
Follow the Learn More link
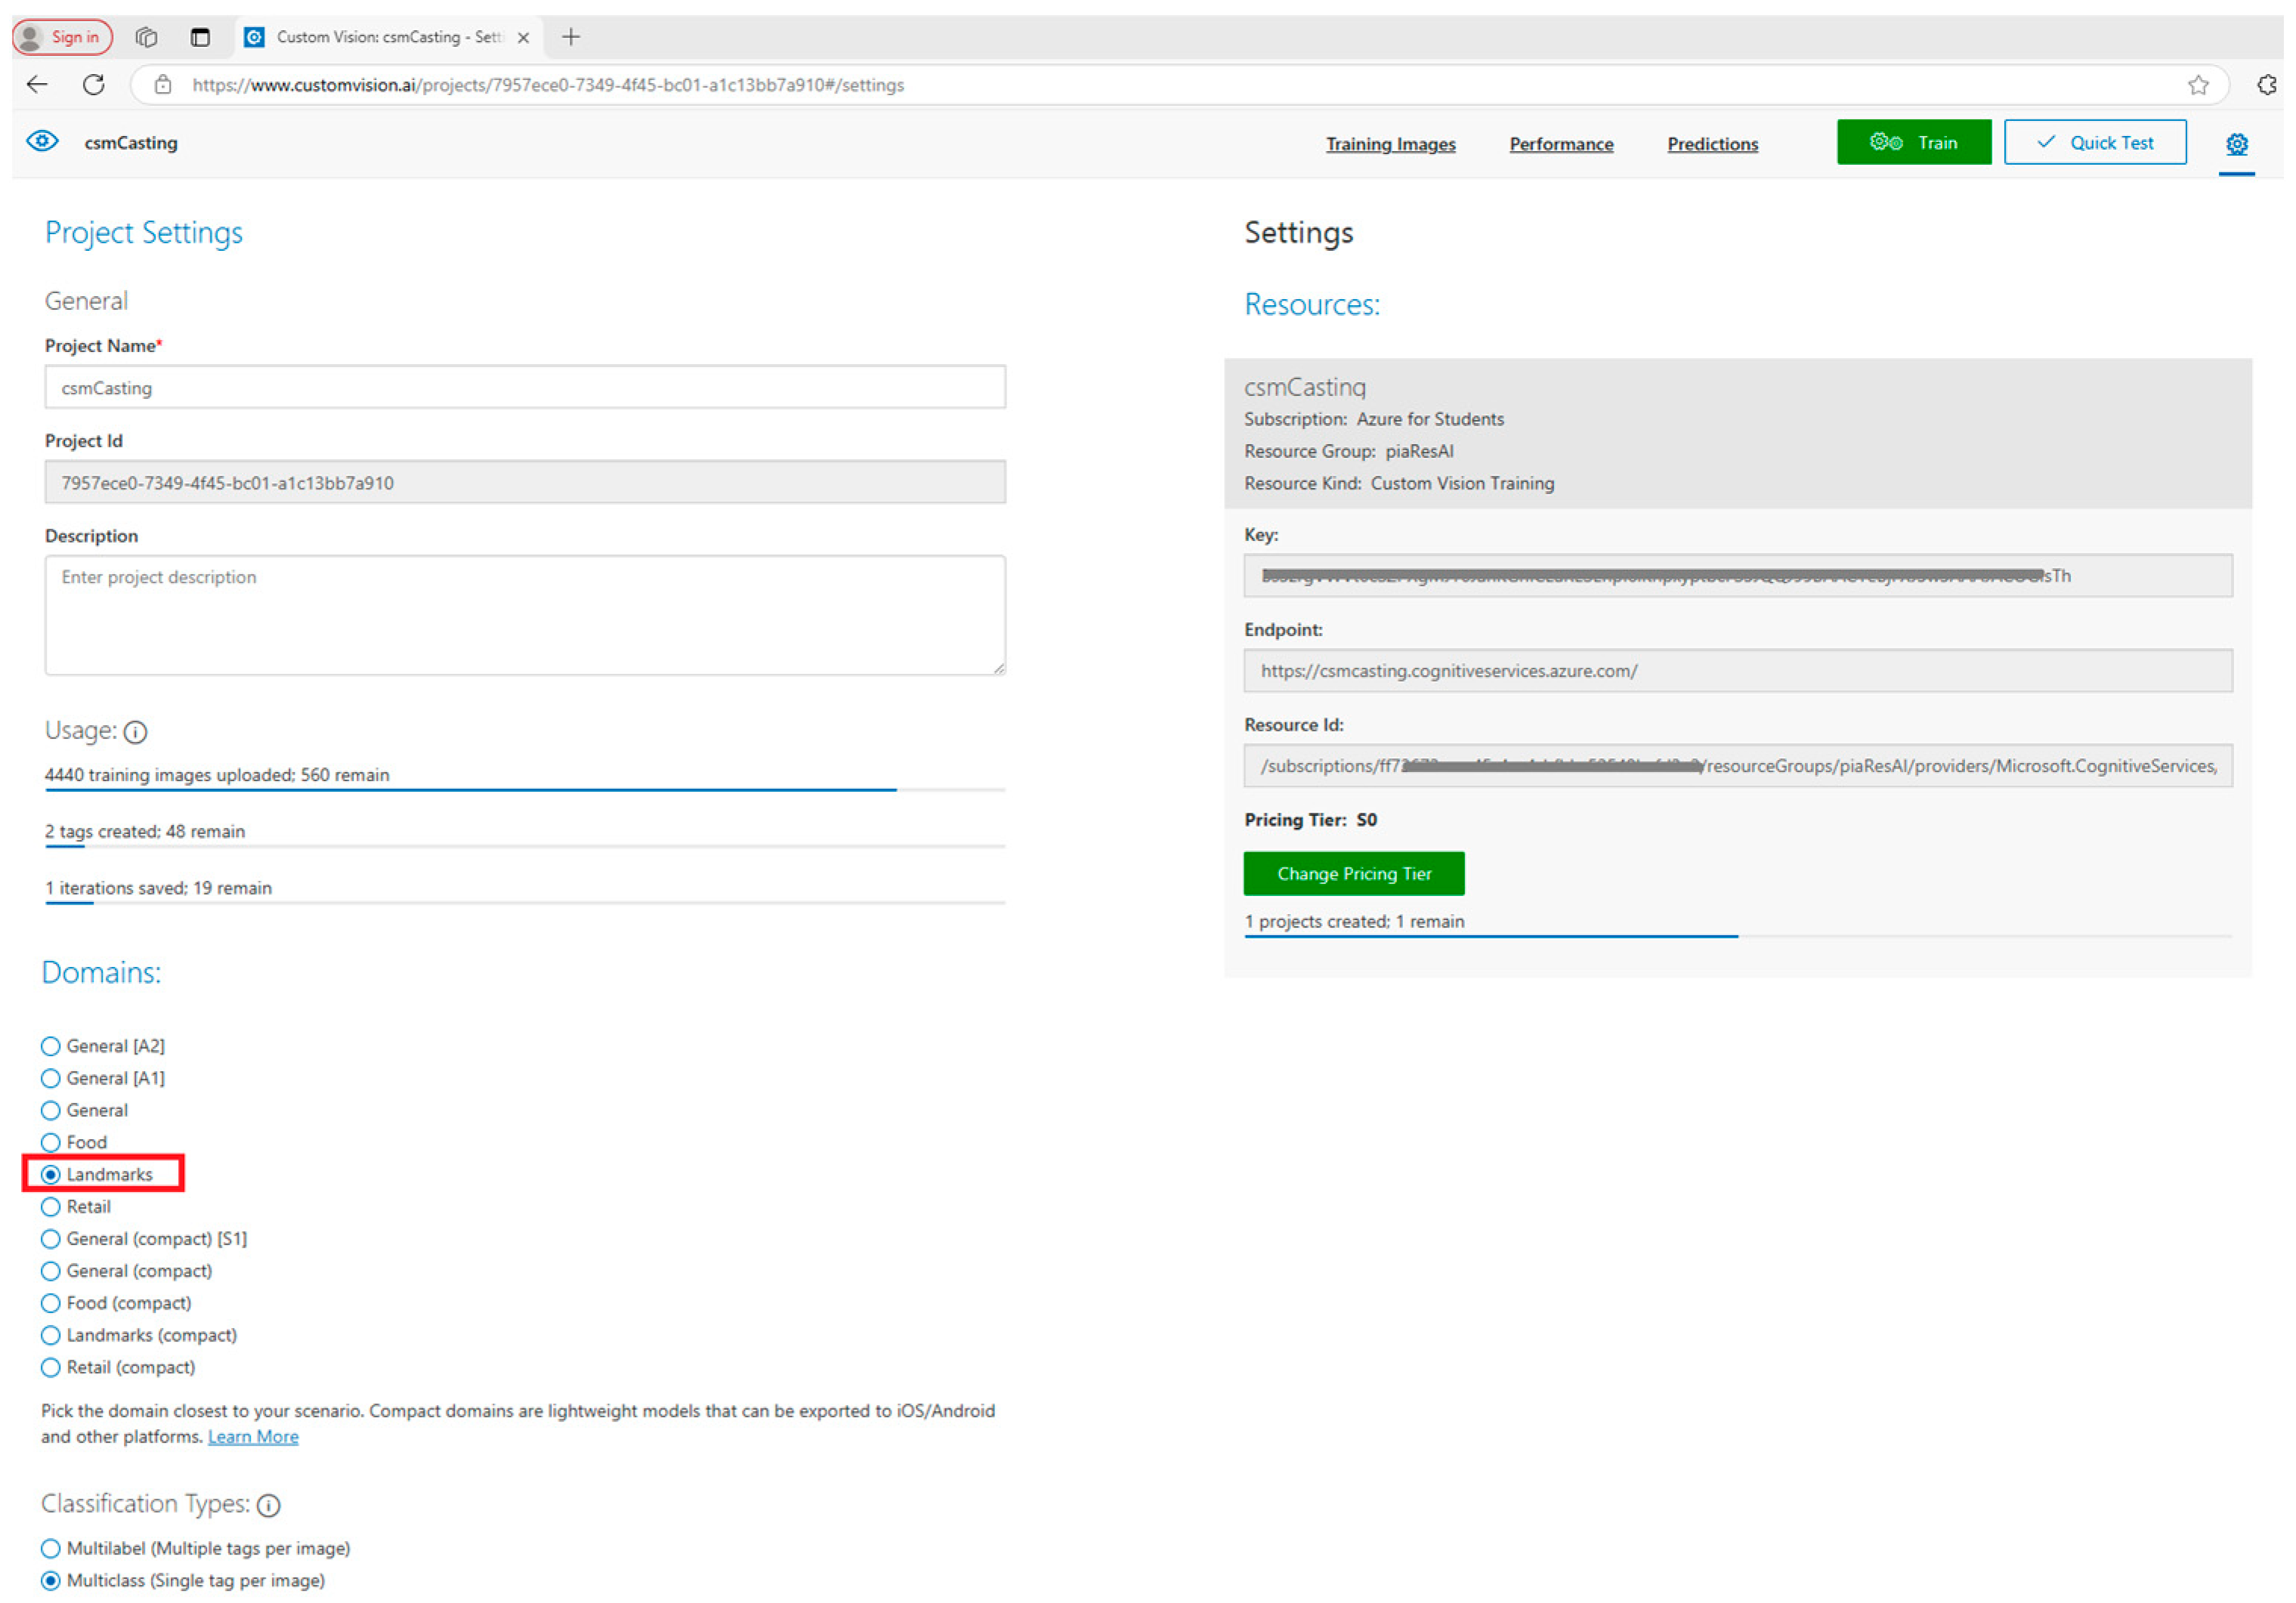point(253,1436)
